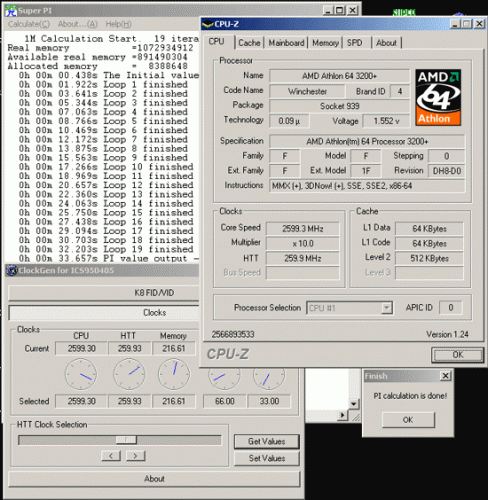Click the Selected 33.00 clock field

pyautogui.click(x=269, y=401)
